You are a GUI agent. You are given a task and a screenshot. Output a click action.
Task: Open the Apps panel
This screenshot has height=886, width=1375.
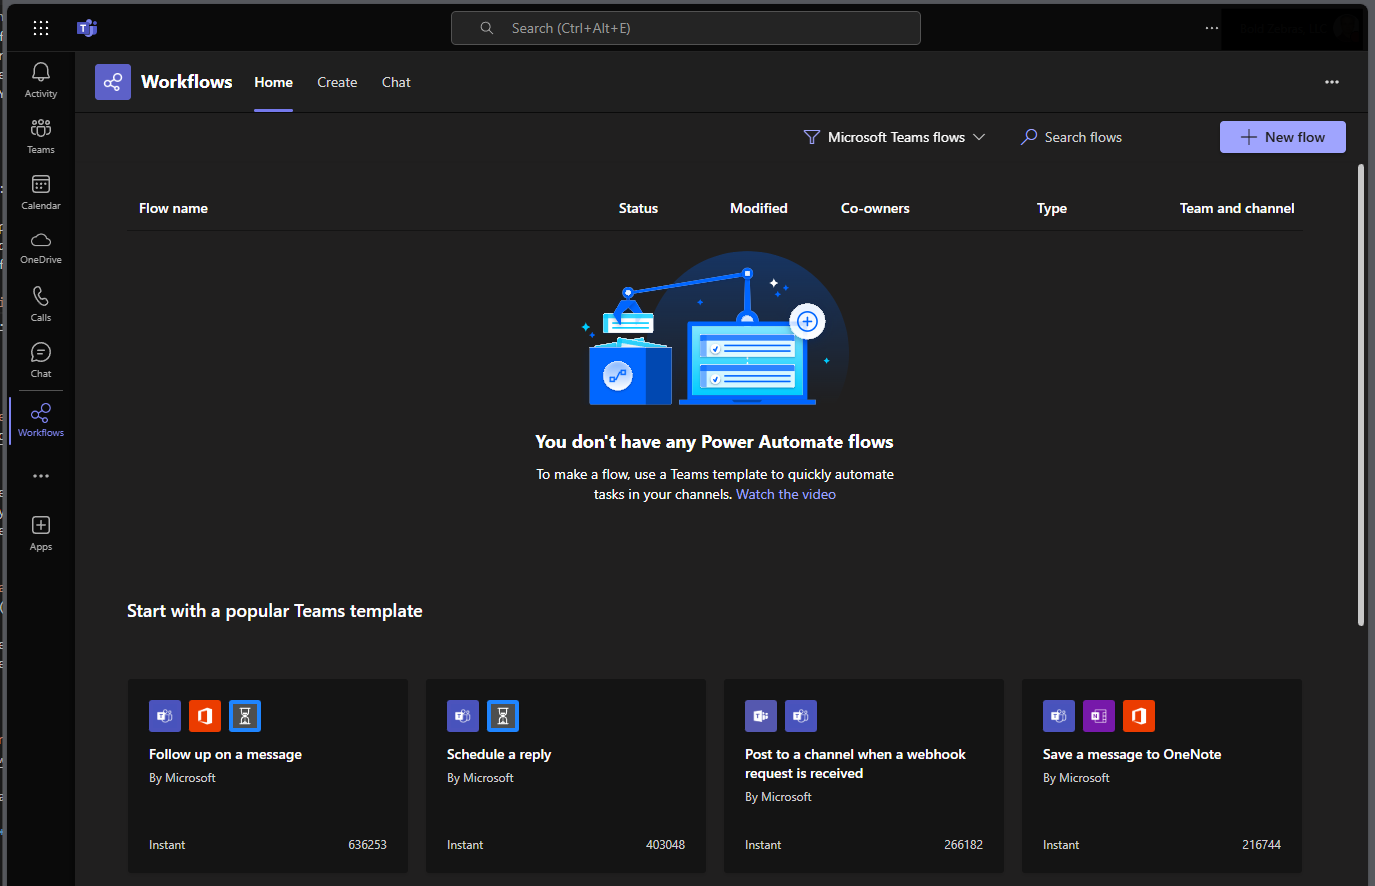(40, 531)
